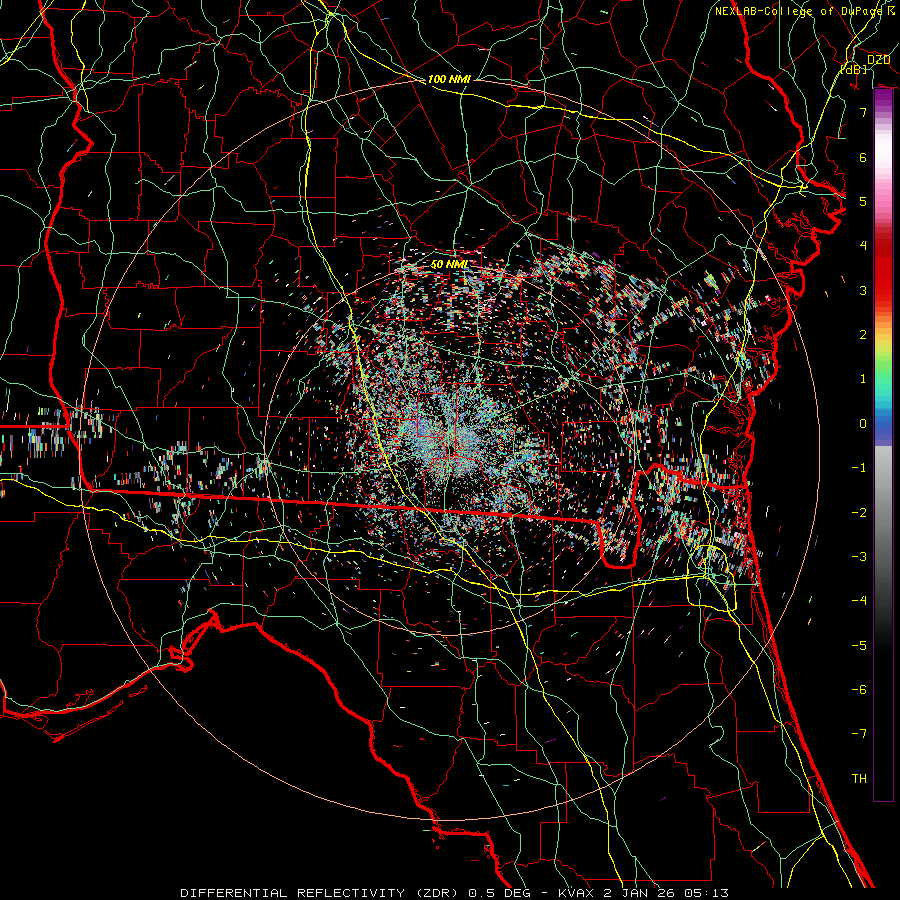Click the legend value -2

tap(859, 512)
